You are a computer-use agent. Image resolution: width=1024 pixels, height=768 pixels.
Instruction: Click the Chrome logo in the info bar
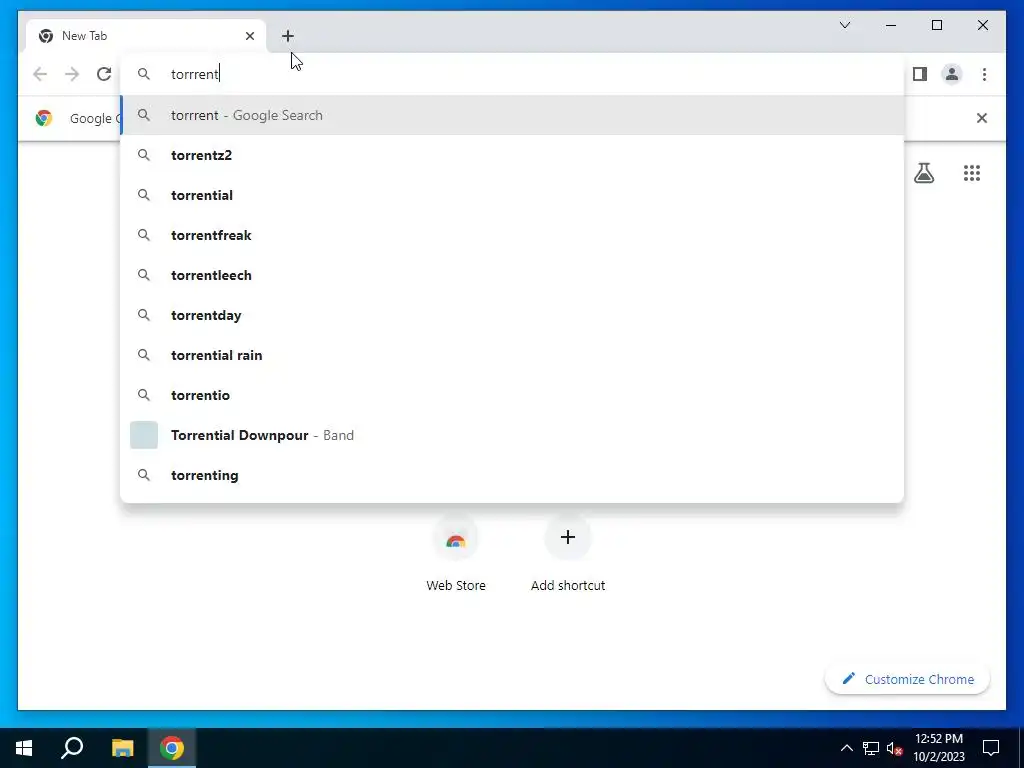[44, 118]
